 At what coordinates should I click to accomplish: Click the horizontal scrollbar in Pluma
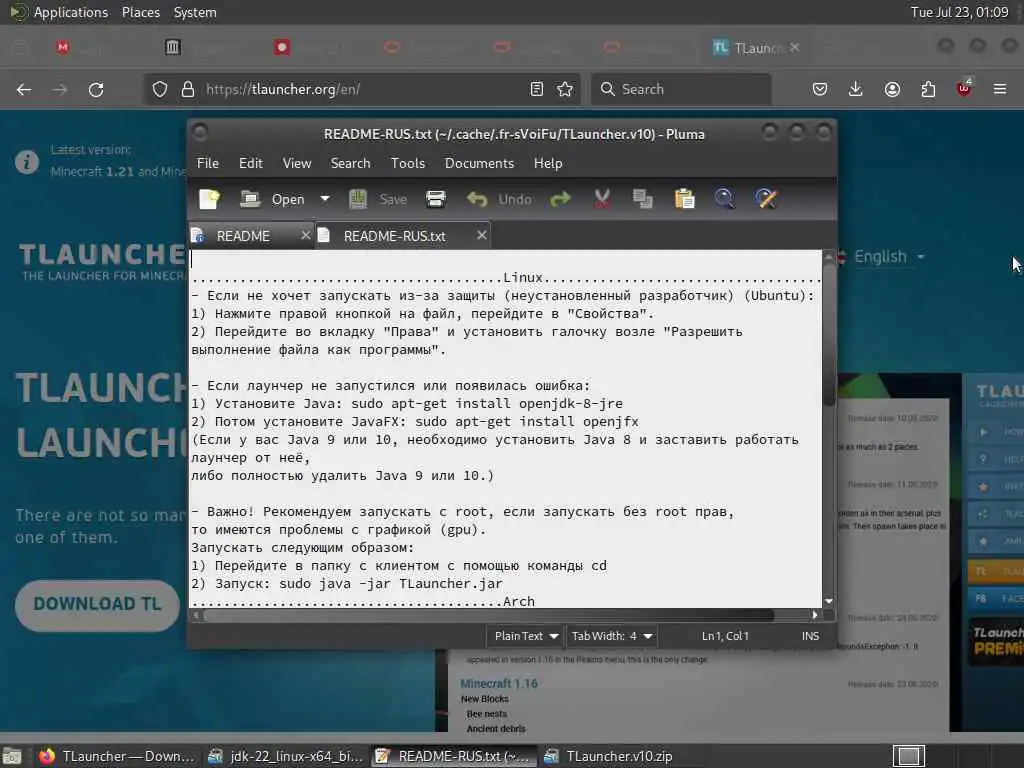tap(488, 615)
